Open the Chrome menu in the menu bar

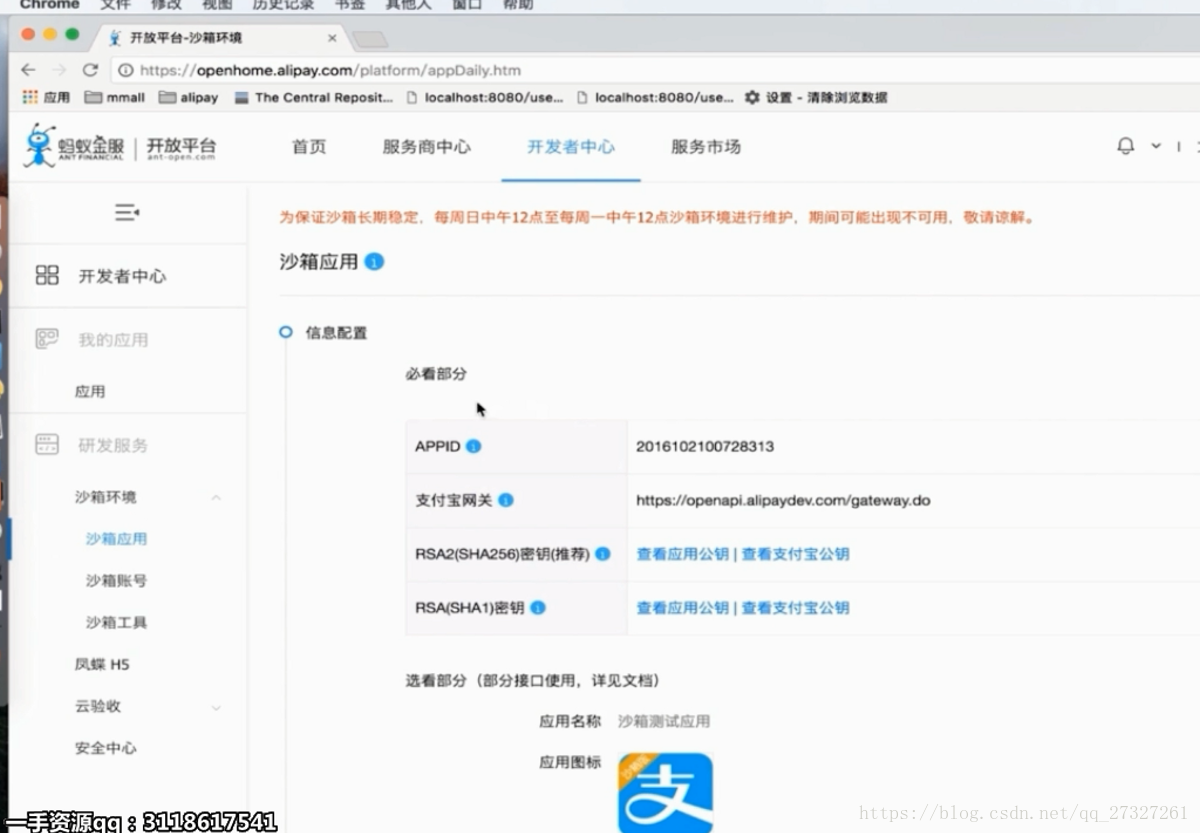(x=49, y=5)
